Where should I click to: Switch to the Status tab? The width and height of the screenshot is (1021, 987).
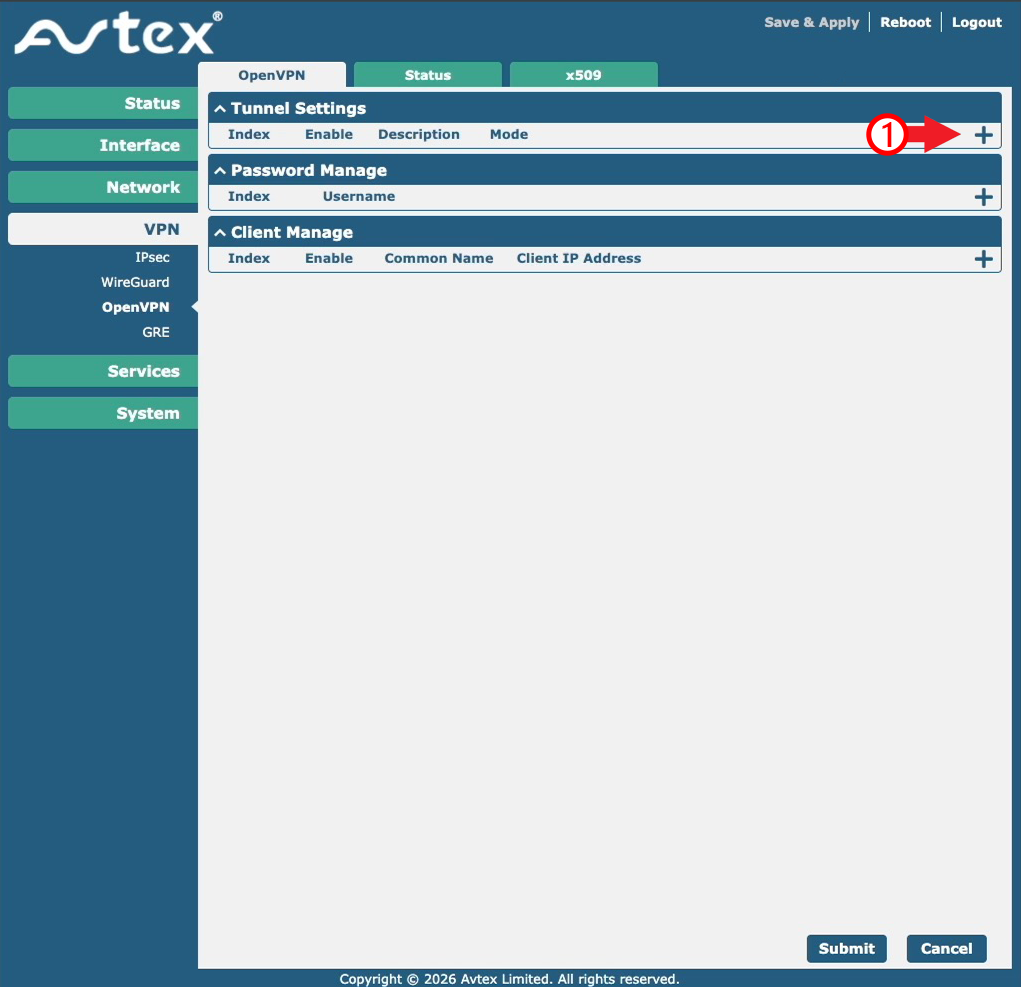427,75
